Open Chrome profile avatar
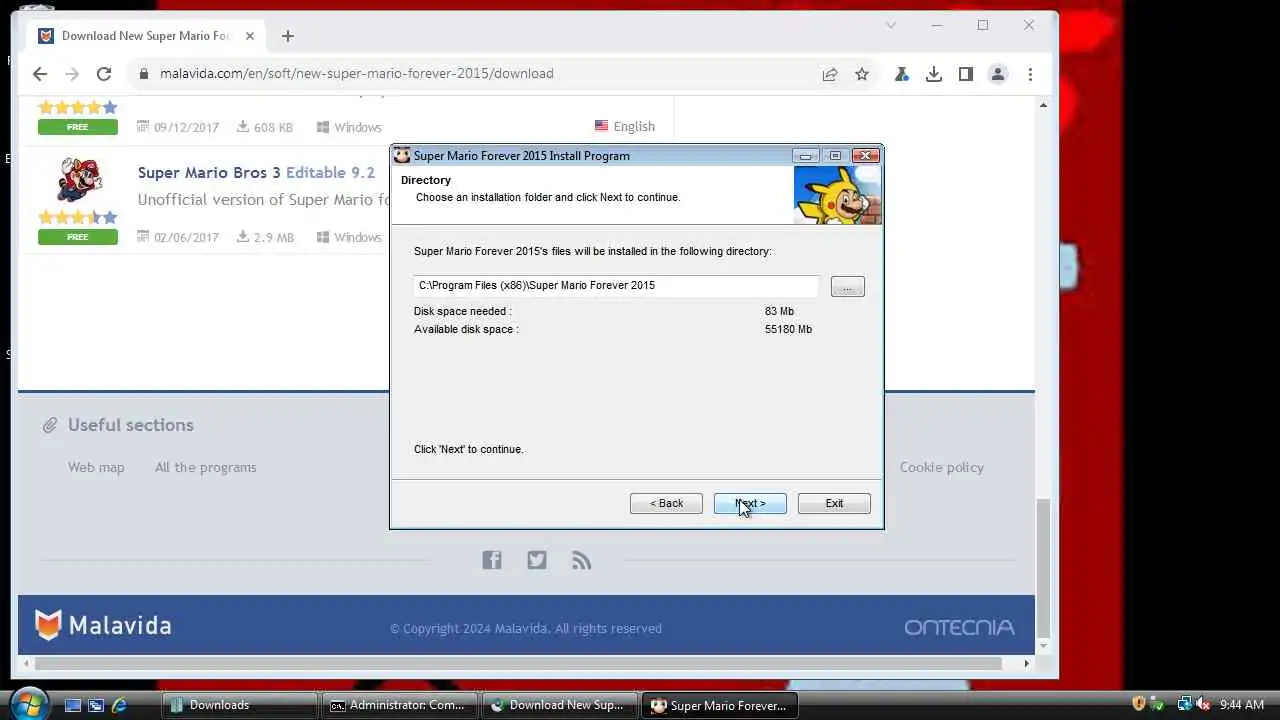 point(998,74)
